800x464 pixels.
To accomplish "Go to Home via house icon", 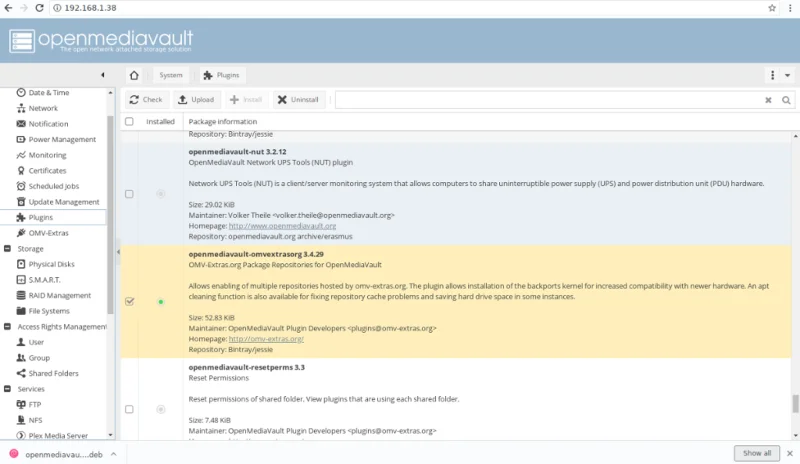I will point(134,75).
